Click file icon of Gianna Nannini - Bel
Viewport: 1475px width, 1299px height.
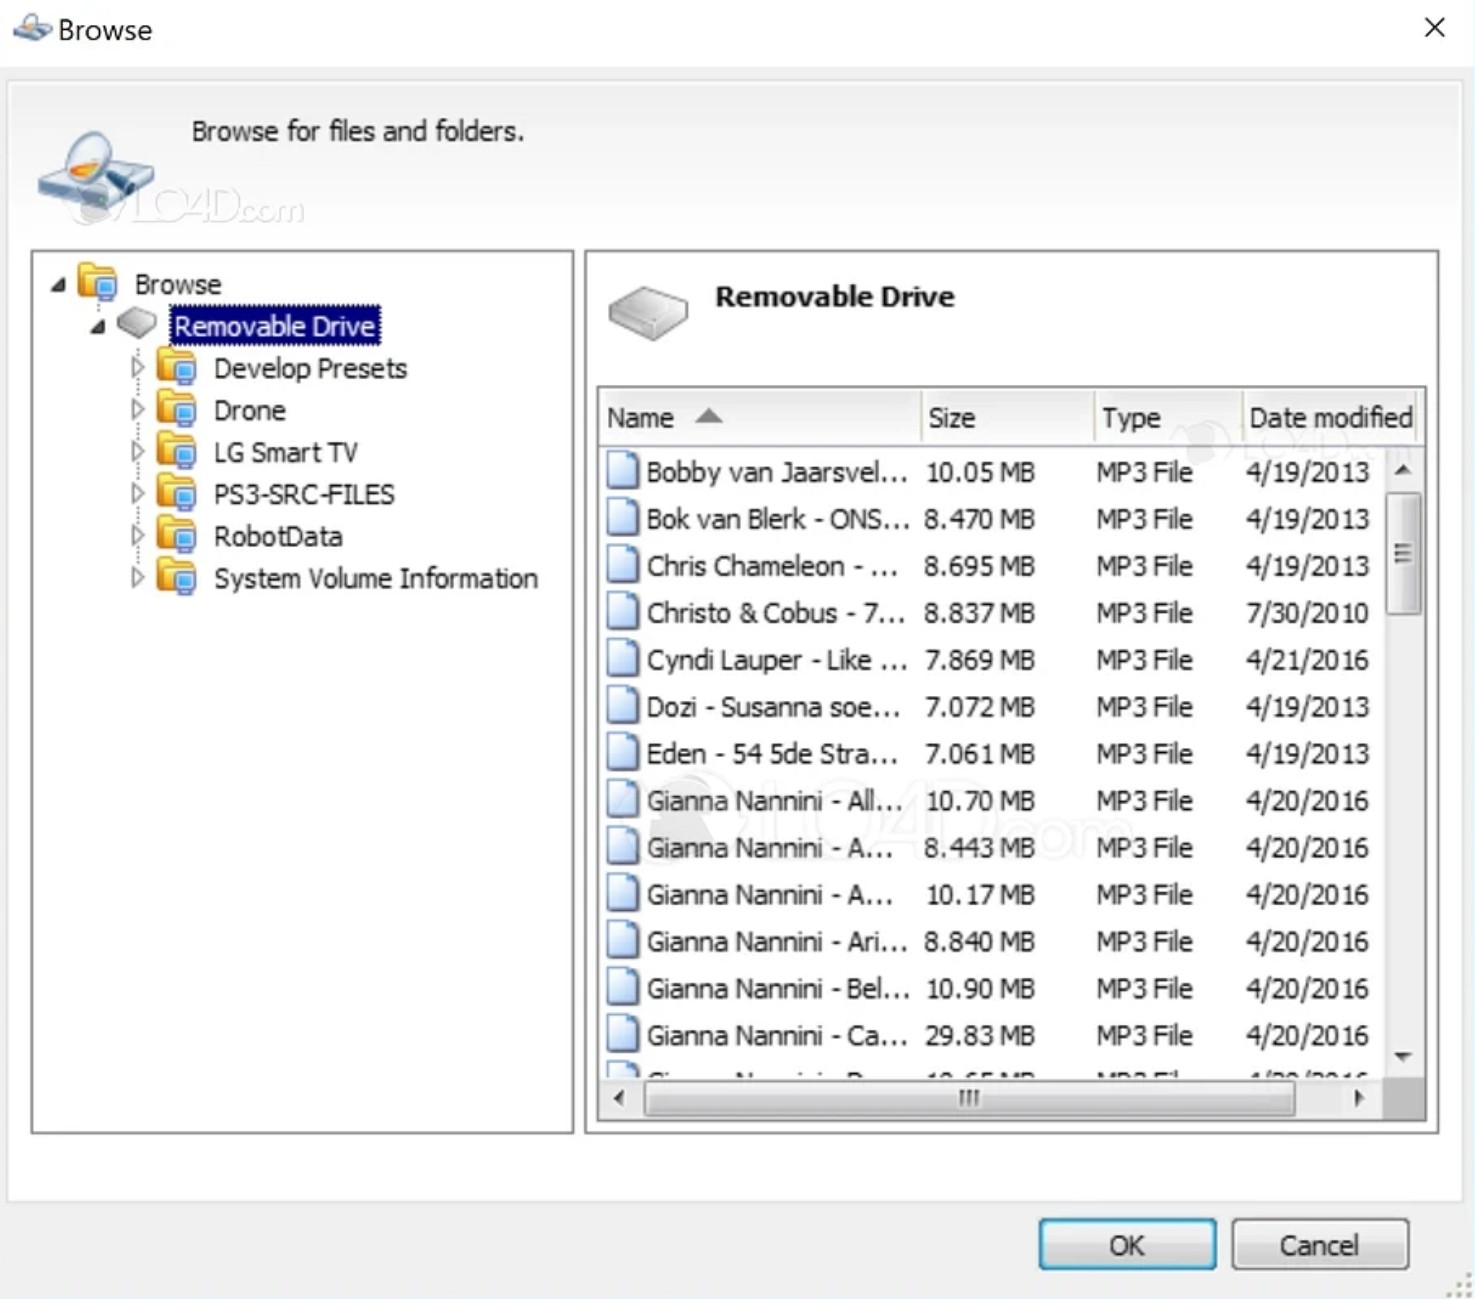pos(622,987)
